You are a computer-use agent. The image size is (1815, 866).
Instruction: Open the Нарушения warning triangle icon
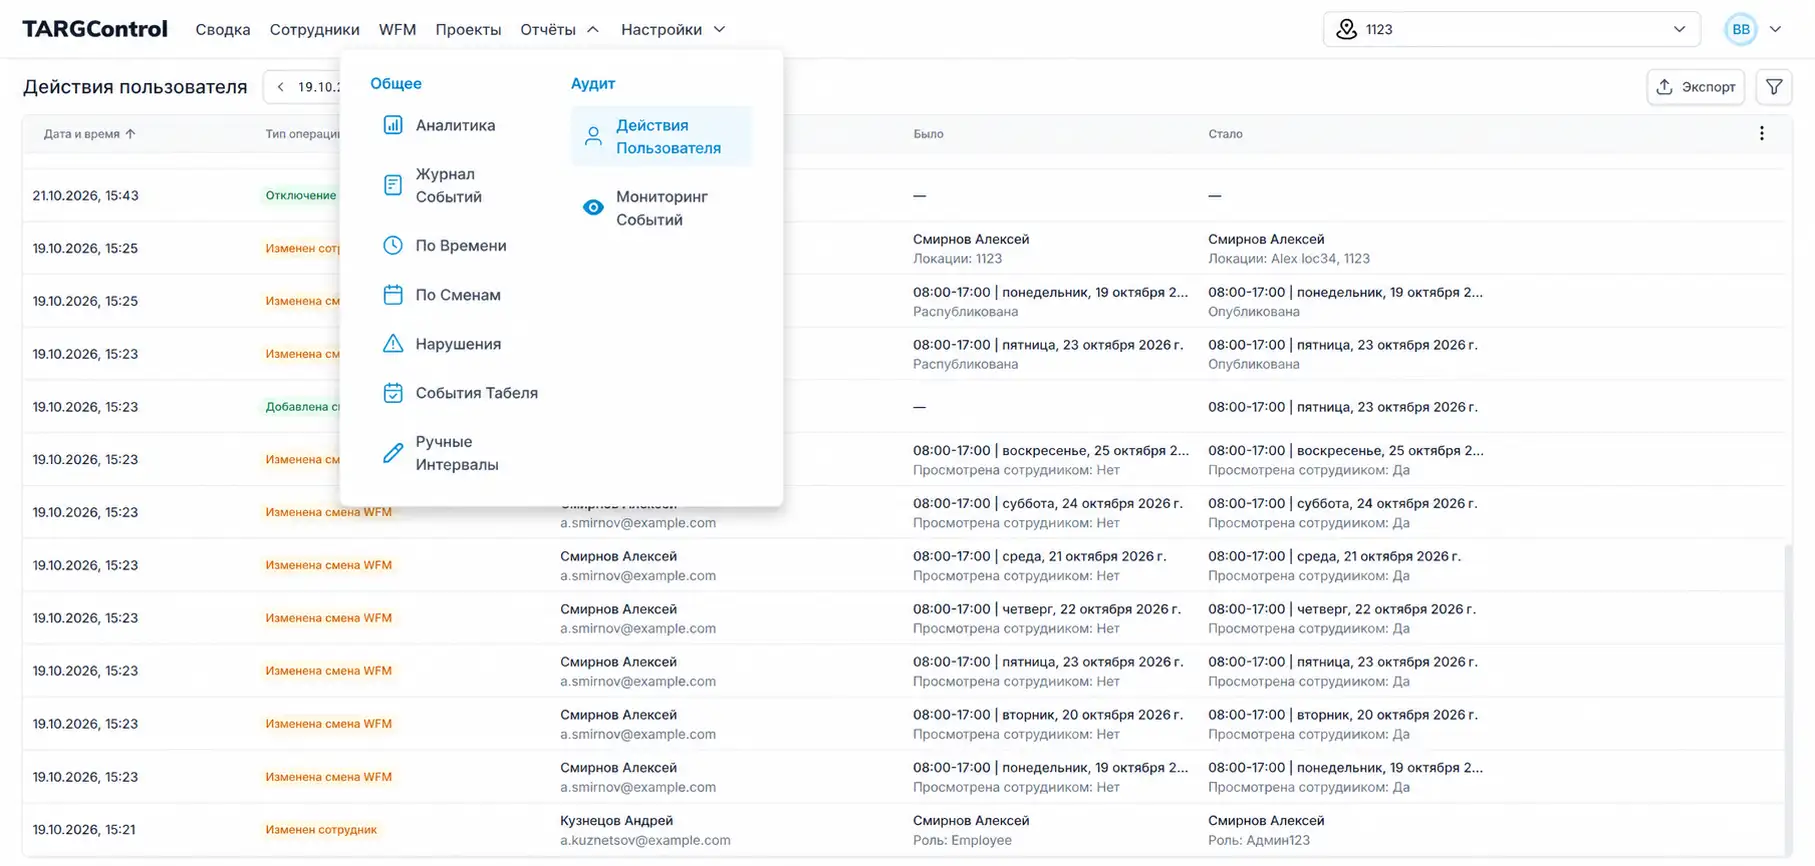pyautogui.click(x=393, y=343)
